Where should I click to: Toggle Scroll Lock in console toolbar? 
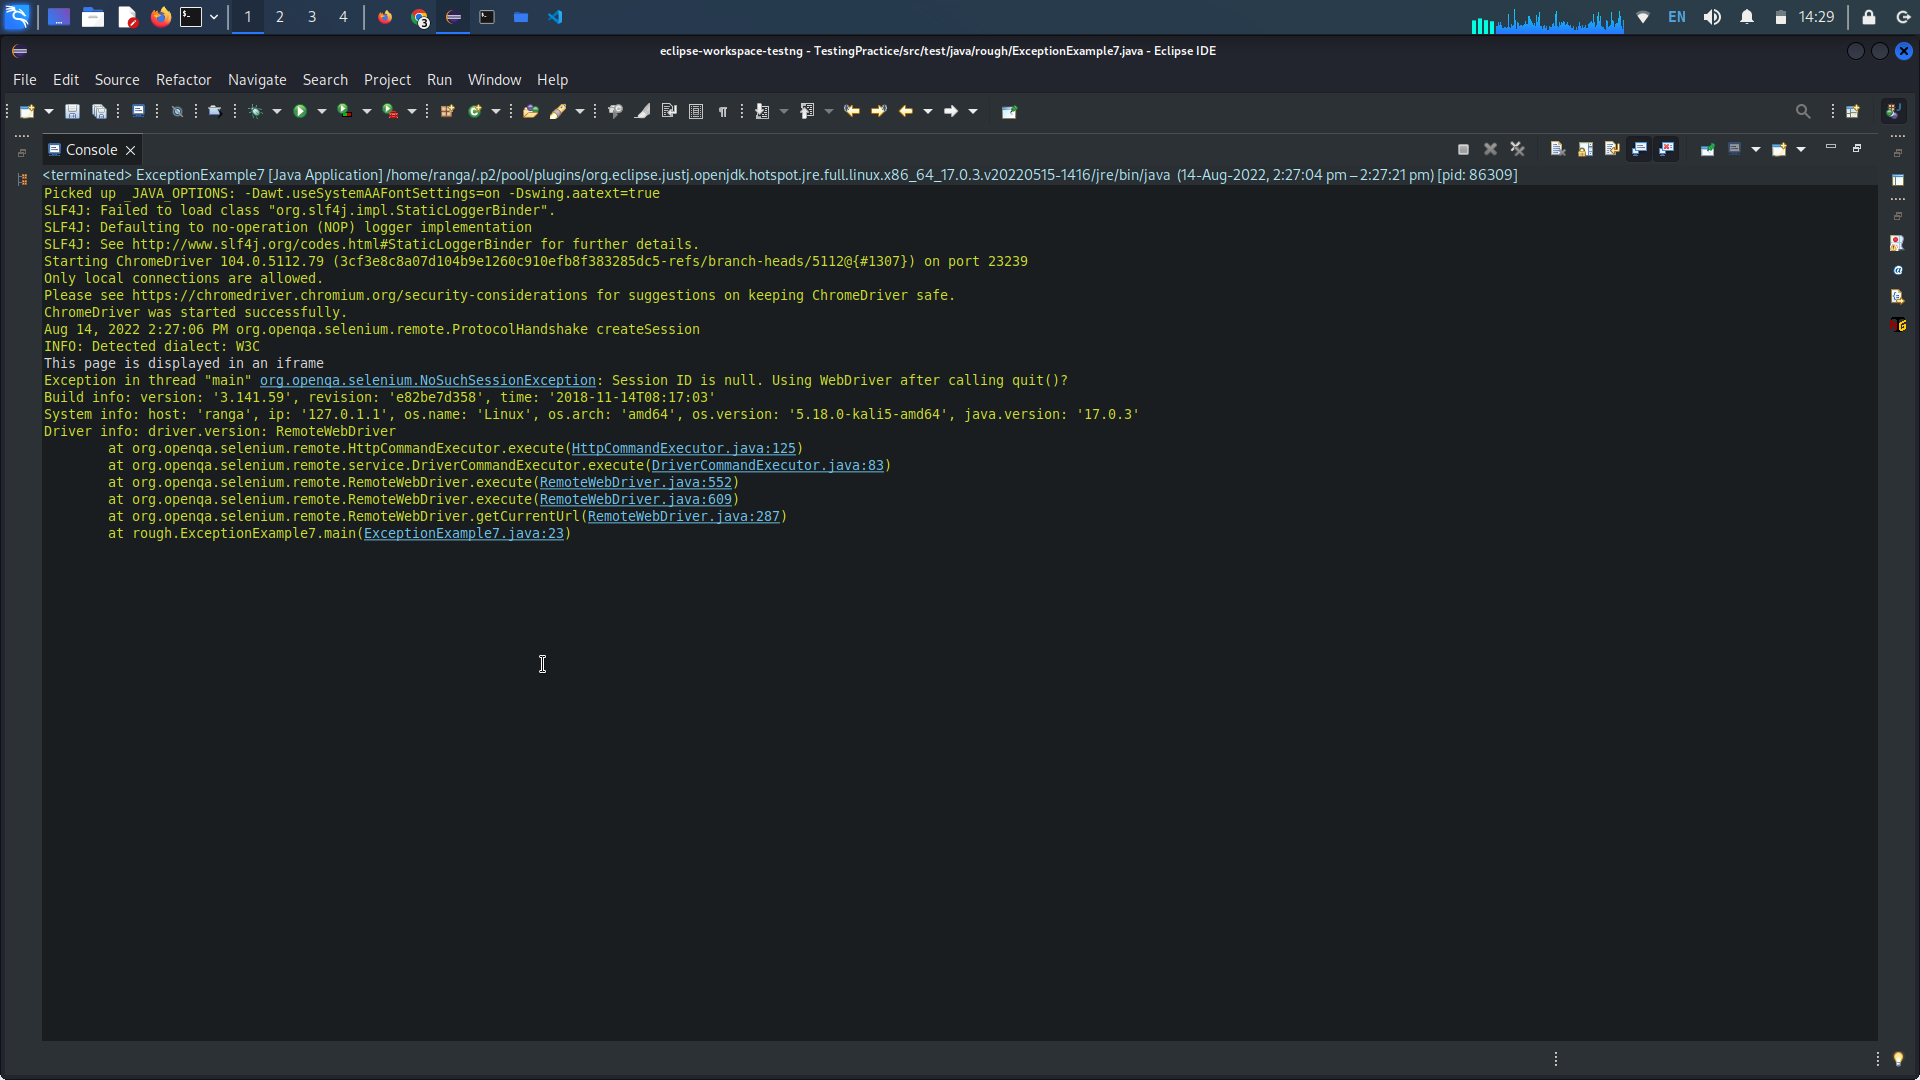point(1585,149)
